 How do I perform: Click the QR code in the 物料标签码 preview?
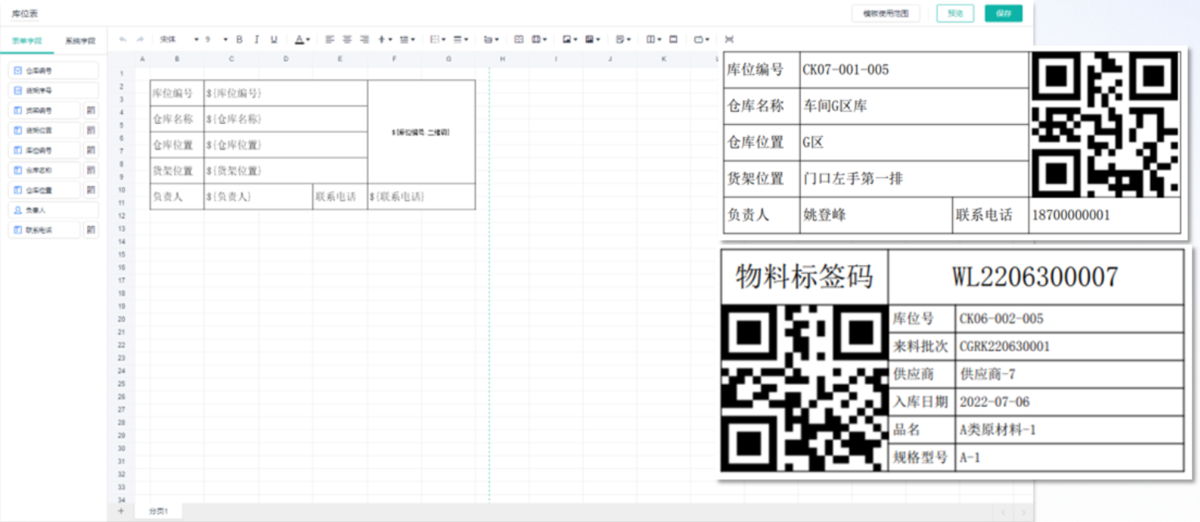pyautogui.click(x=804, y=388)
